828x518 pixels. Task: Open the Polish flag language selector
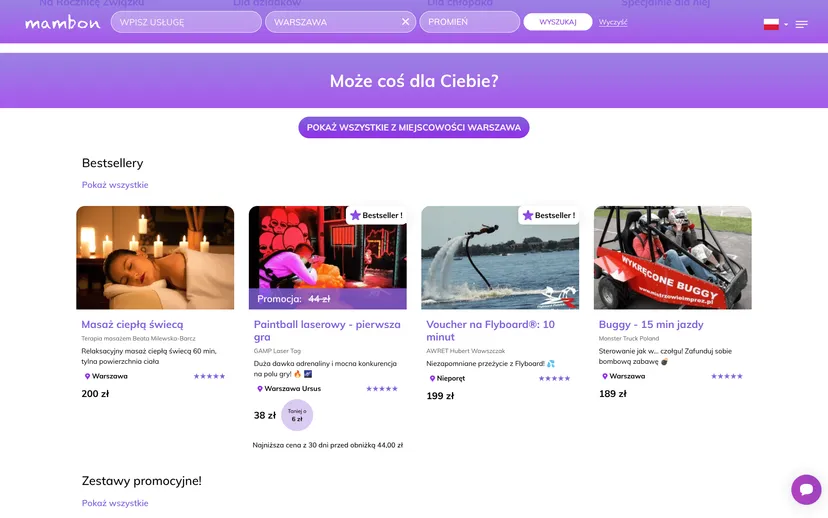coord(771,24)
